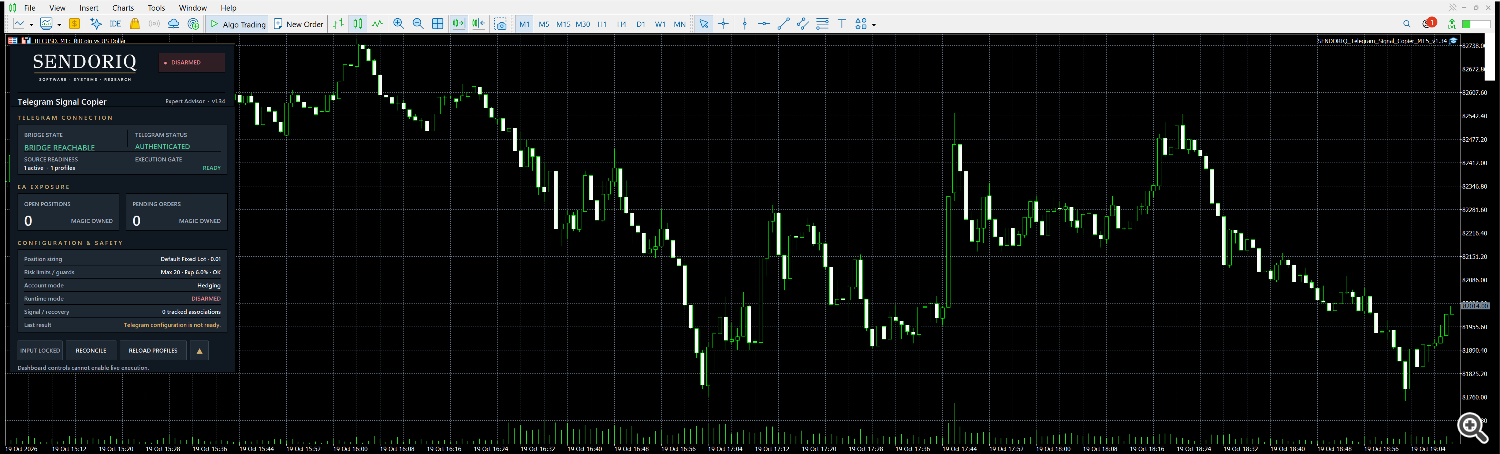
Task: Switch to bar chart display
Action: 338,23
